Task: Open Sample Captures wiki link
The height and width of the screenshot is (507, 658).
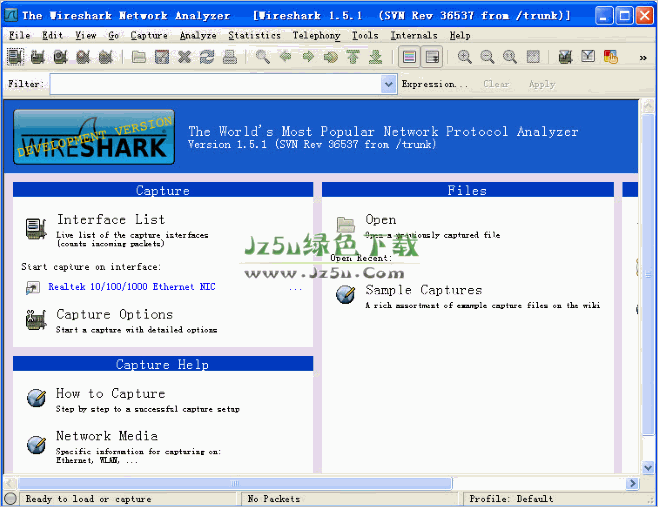Action: pyautogui.click(x=423, y=290)
